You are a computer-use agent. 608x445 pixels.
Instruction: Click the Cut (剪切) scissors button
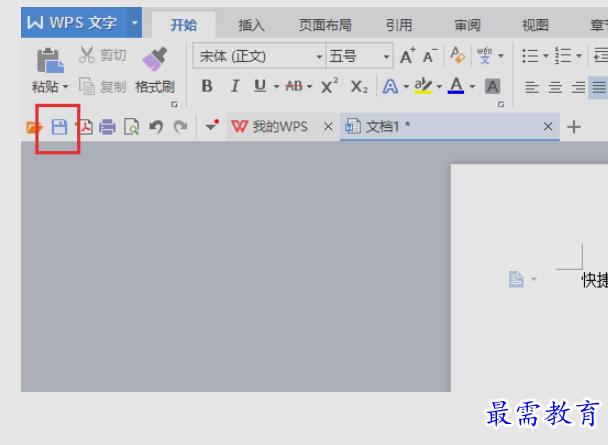point(103,55)
